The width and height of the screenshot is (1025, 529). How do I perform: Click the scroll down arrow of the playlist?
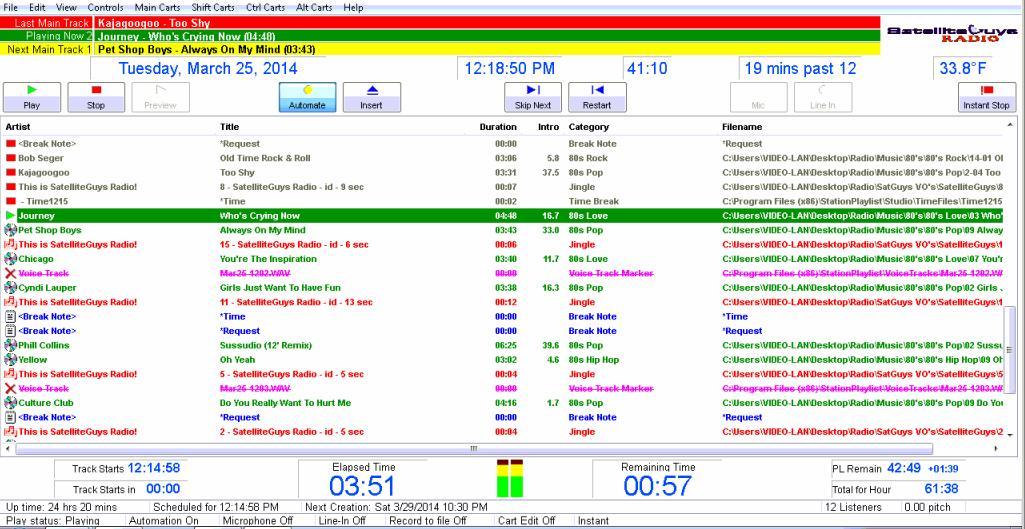coord(1010,434)
